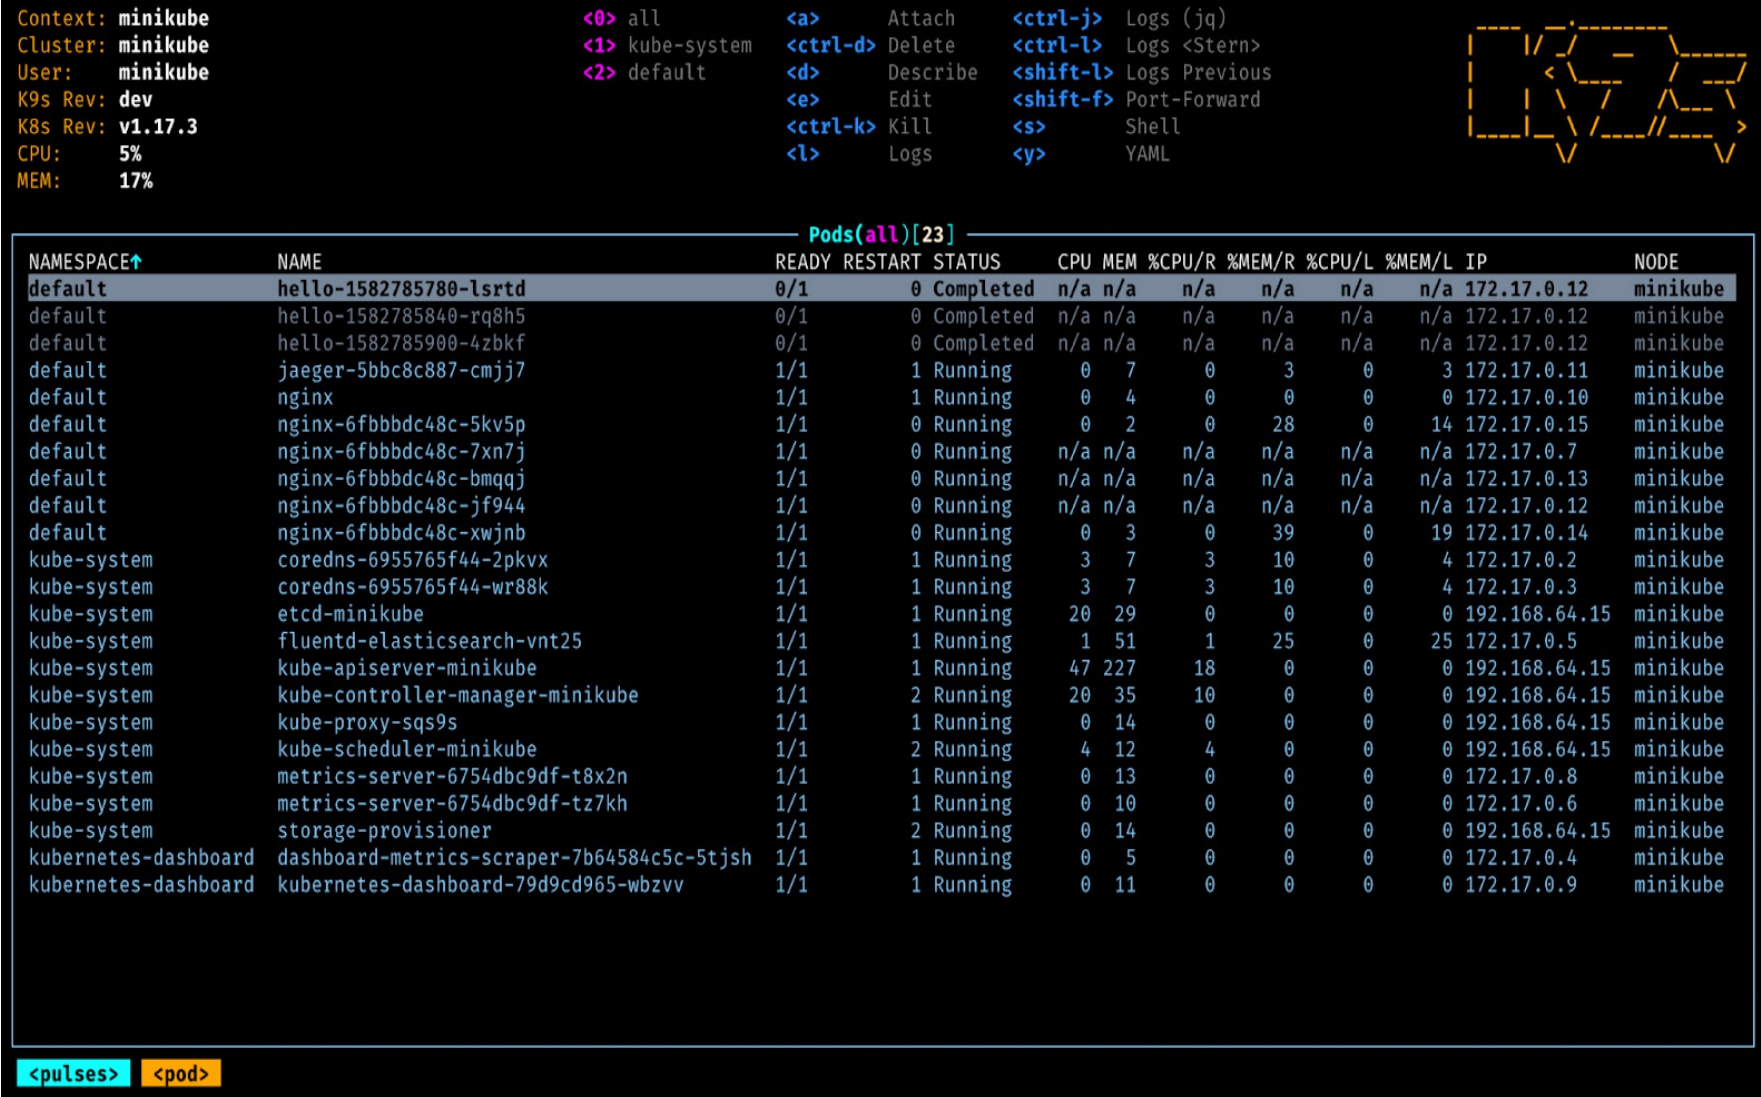
Task: Select pod dashboard-metrics-scraper-7b64584c5c-5tjsh
Action: coord(882,857)
